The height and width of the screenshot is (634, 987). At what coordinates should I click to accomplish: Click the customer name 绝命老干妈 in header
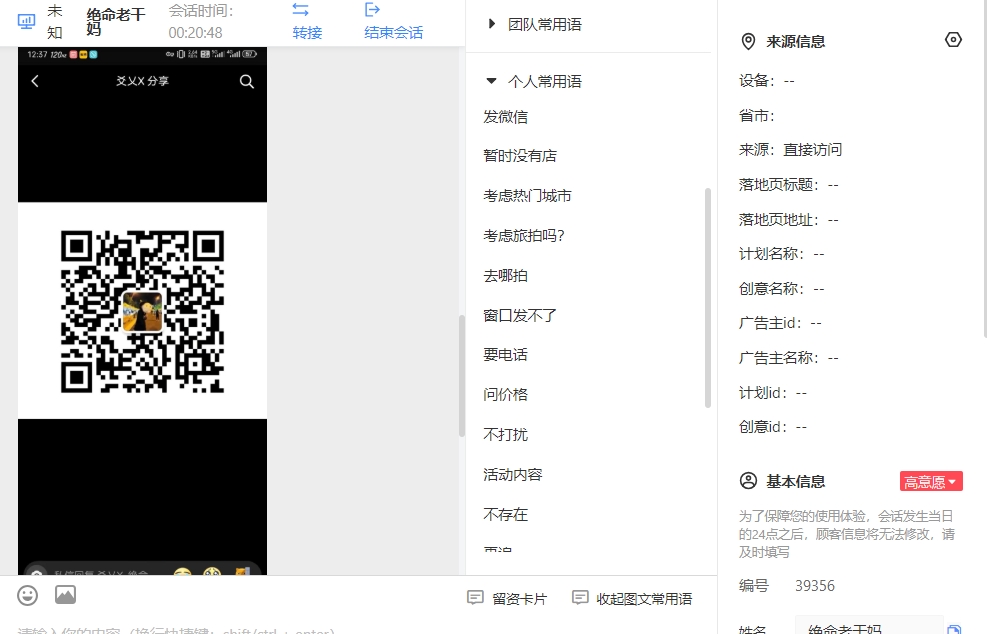[115, 22]
